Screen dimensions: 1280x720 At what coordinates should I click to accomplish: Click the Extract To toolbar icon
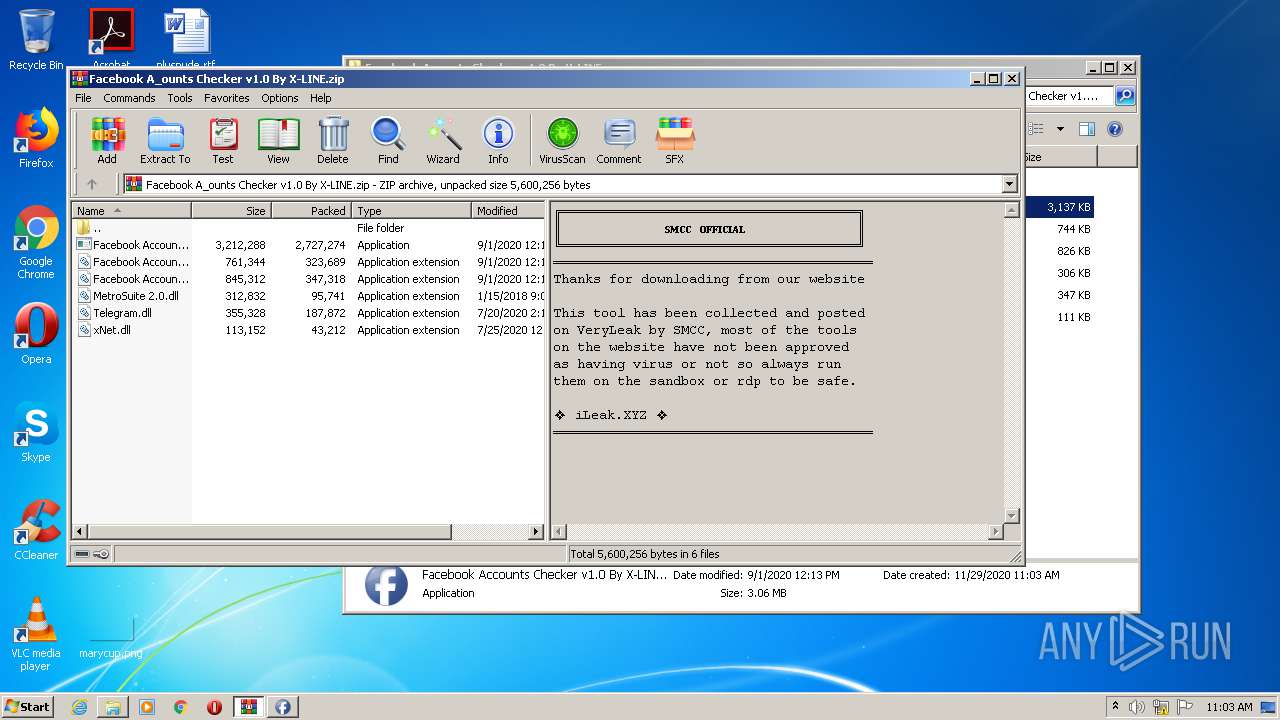click(x=165, y=141)
